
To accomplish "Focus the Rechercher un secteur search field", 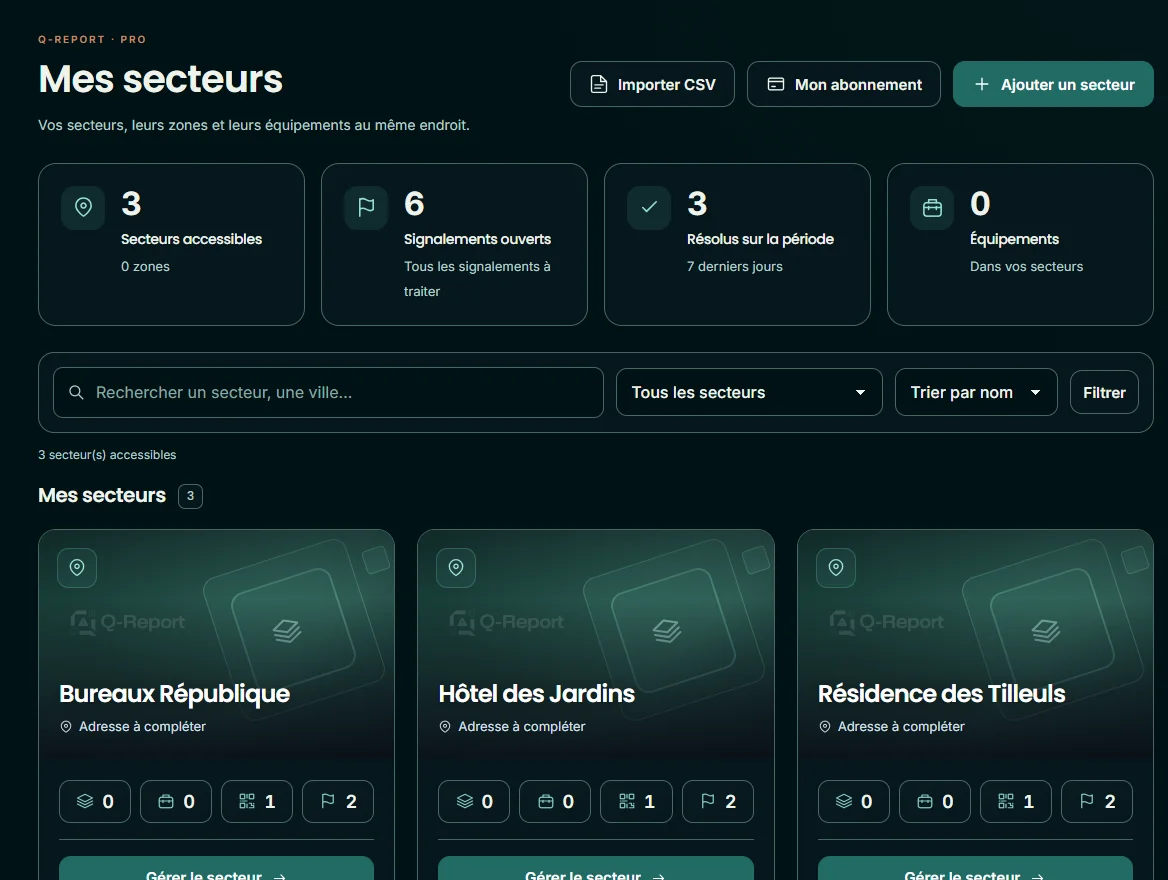I will (328, 392).
